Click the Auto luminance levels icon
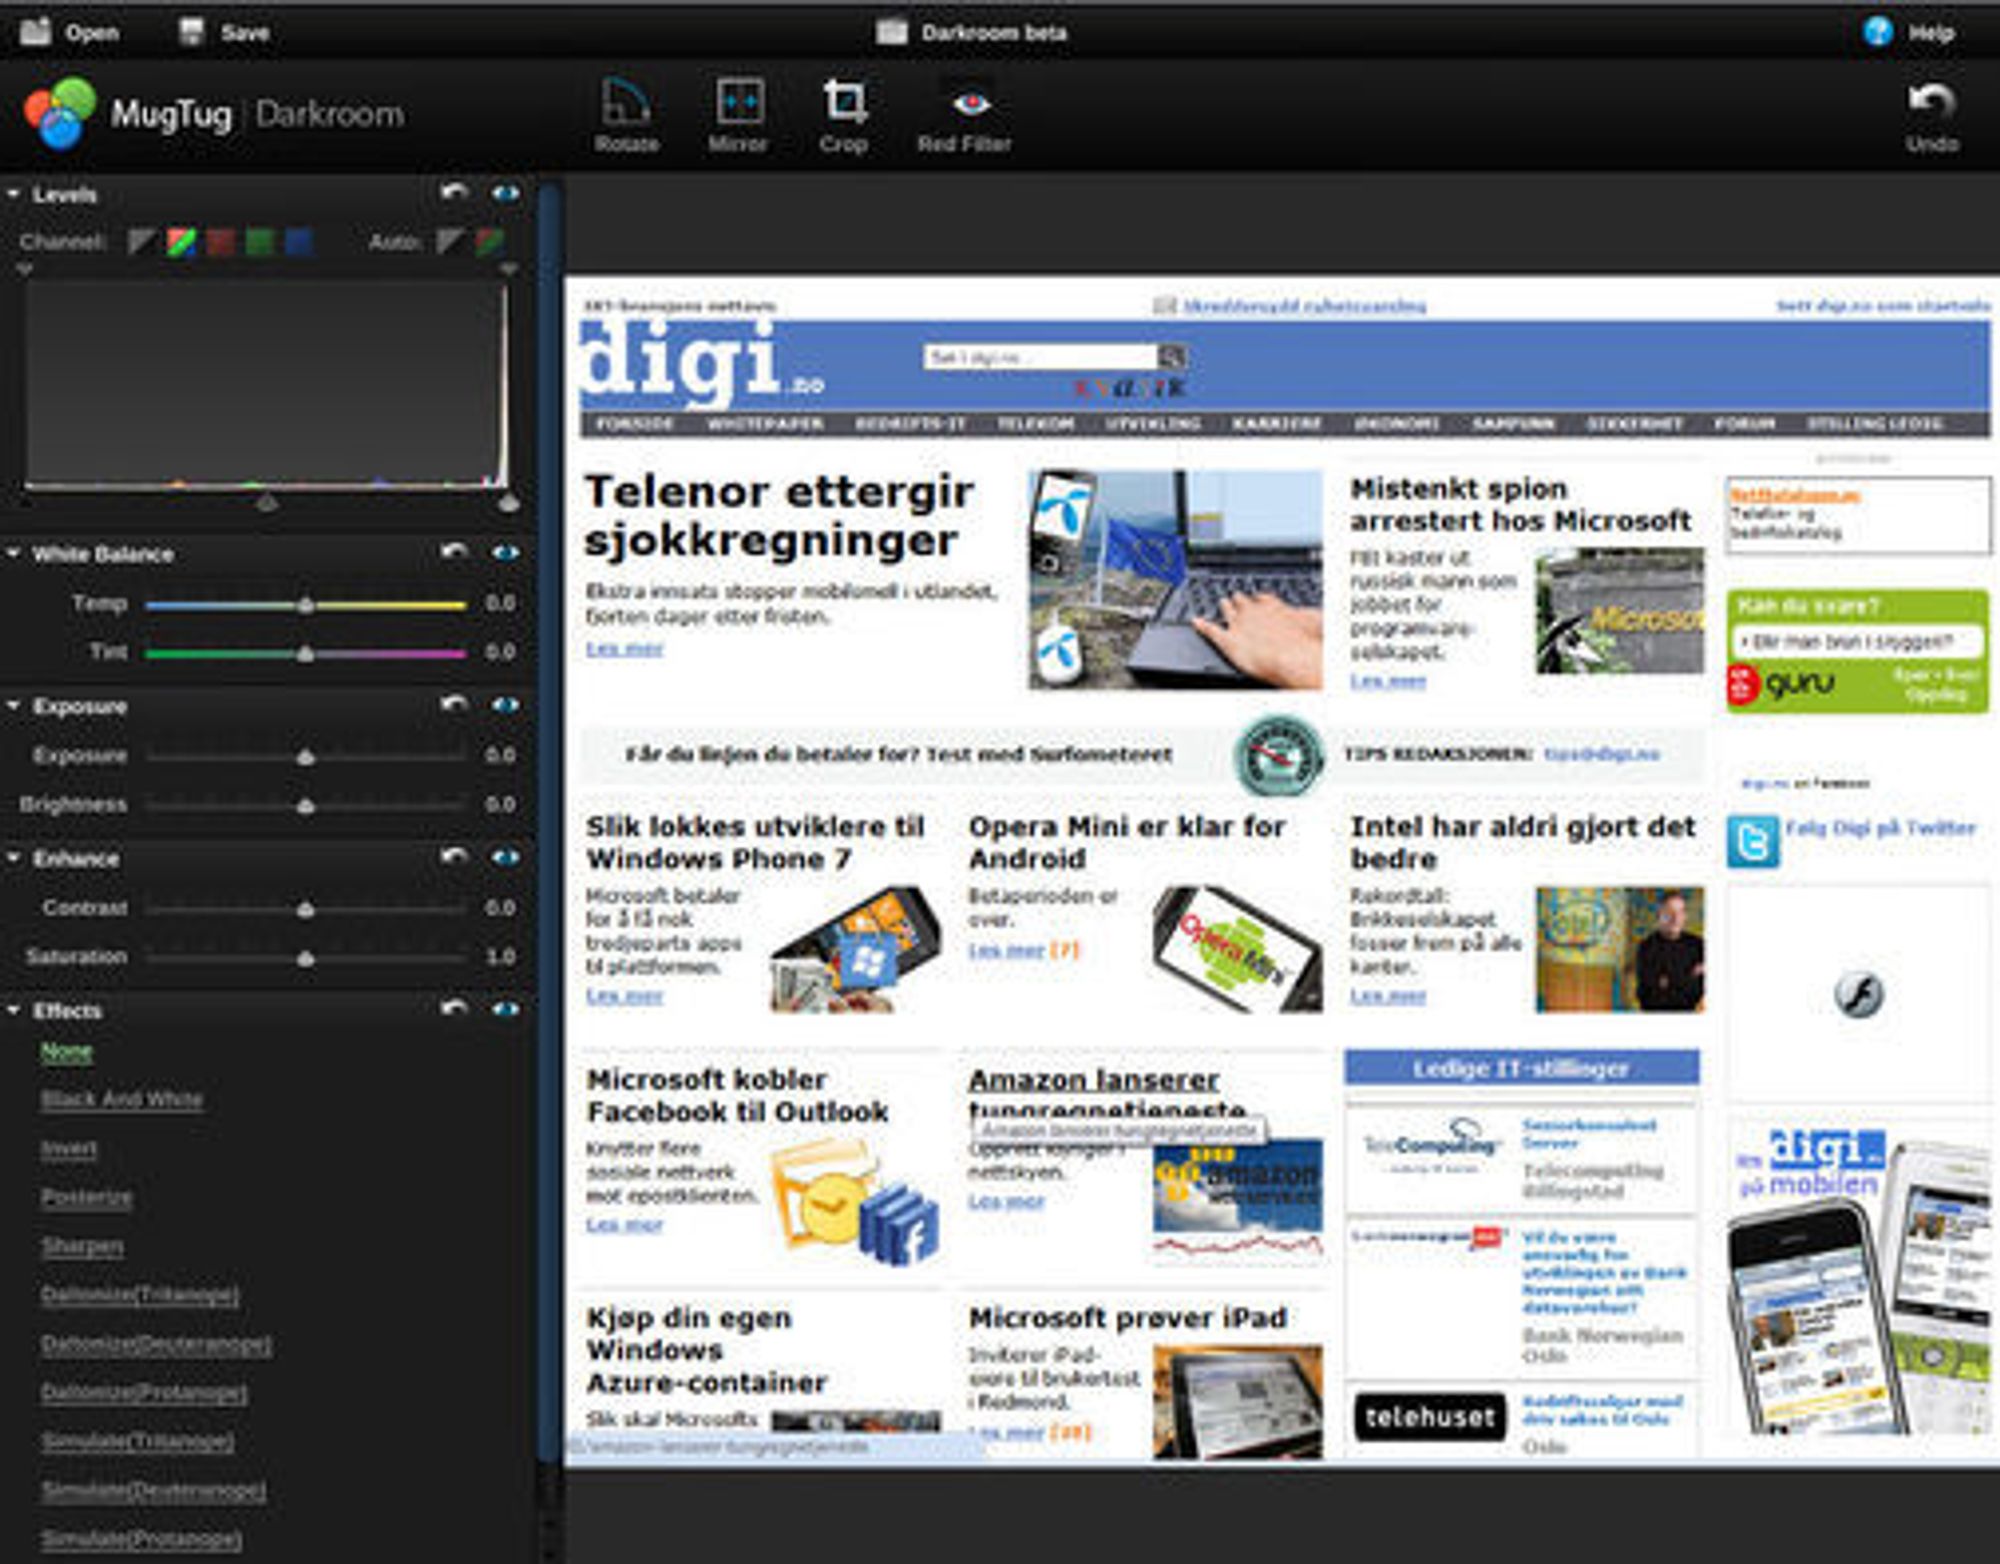The width and height of the screenshot is (2000, 1564). pos(450,241)
